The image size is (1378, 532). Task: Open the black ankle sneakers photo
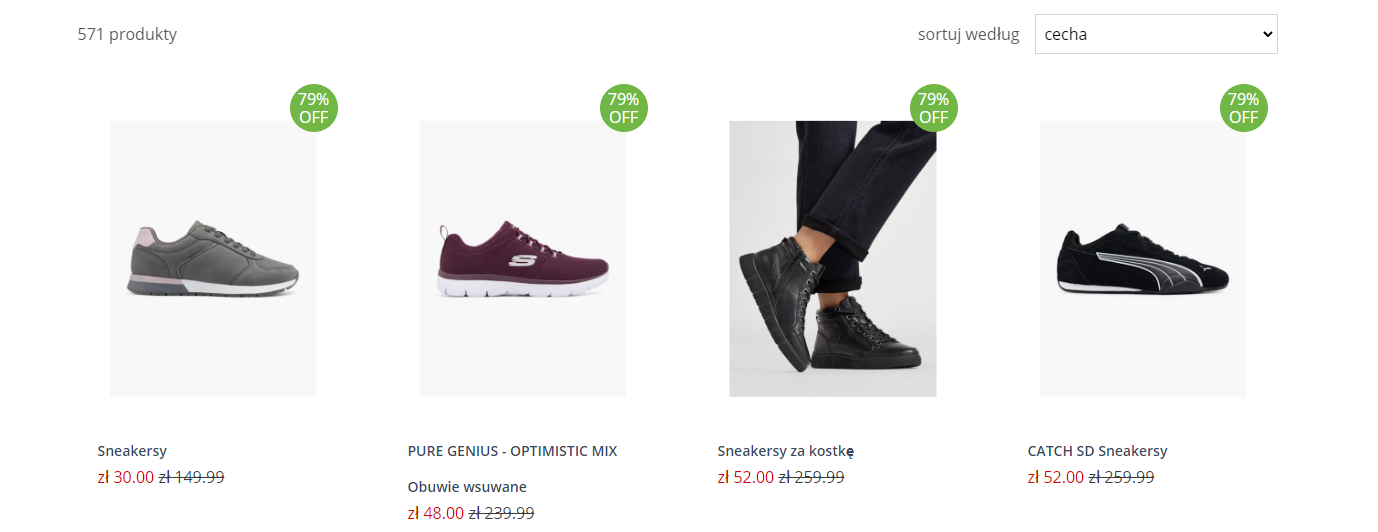(832, 259)
